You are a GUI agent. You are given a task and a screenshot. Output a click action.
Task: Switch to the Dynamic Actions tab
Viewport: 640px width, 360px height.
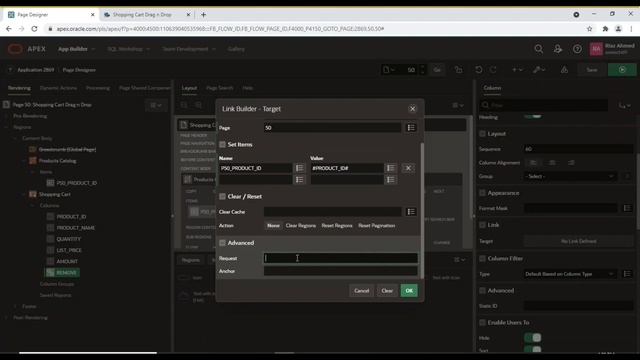(x=58, y=88)
